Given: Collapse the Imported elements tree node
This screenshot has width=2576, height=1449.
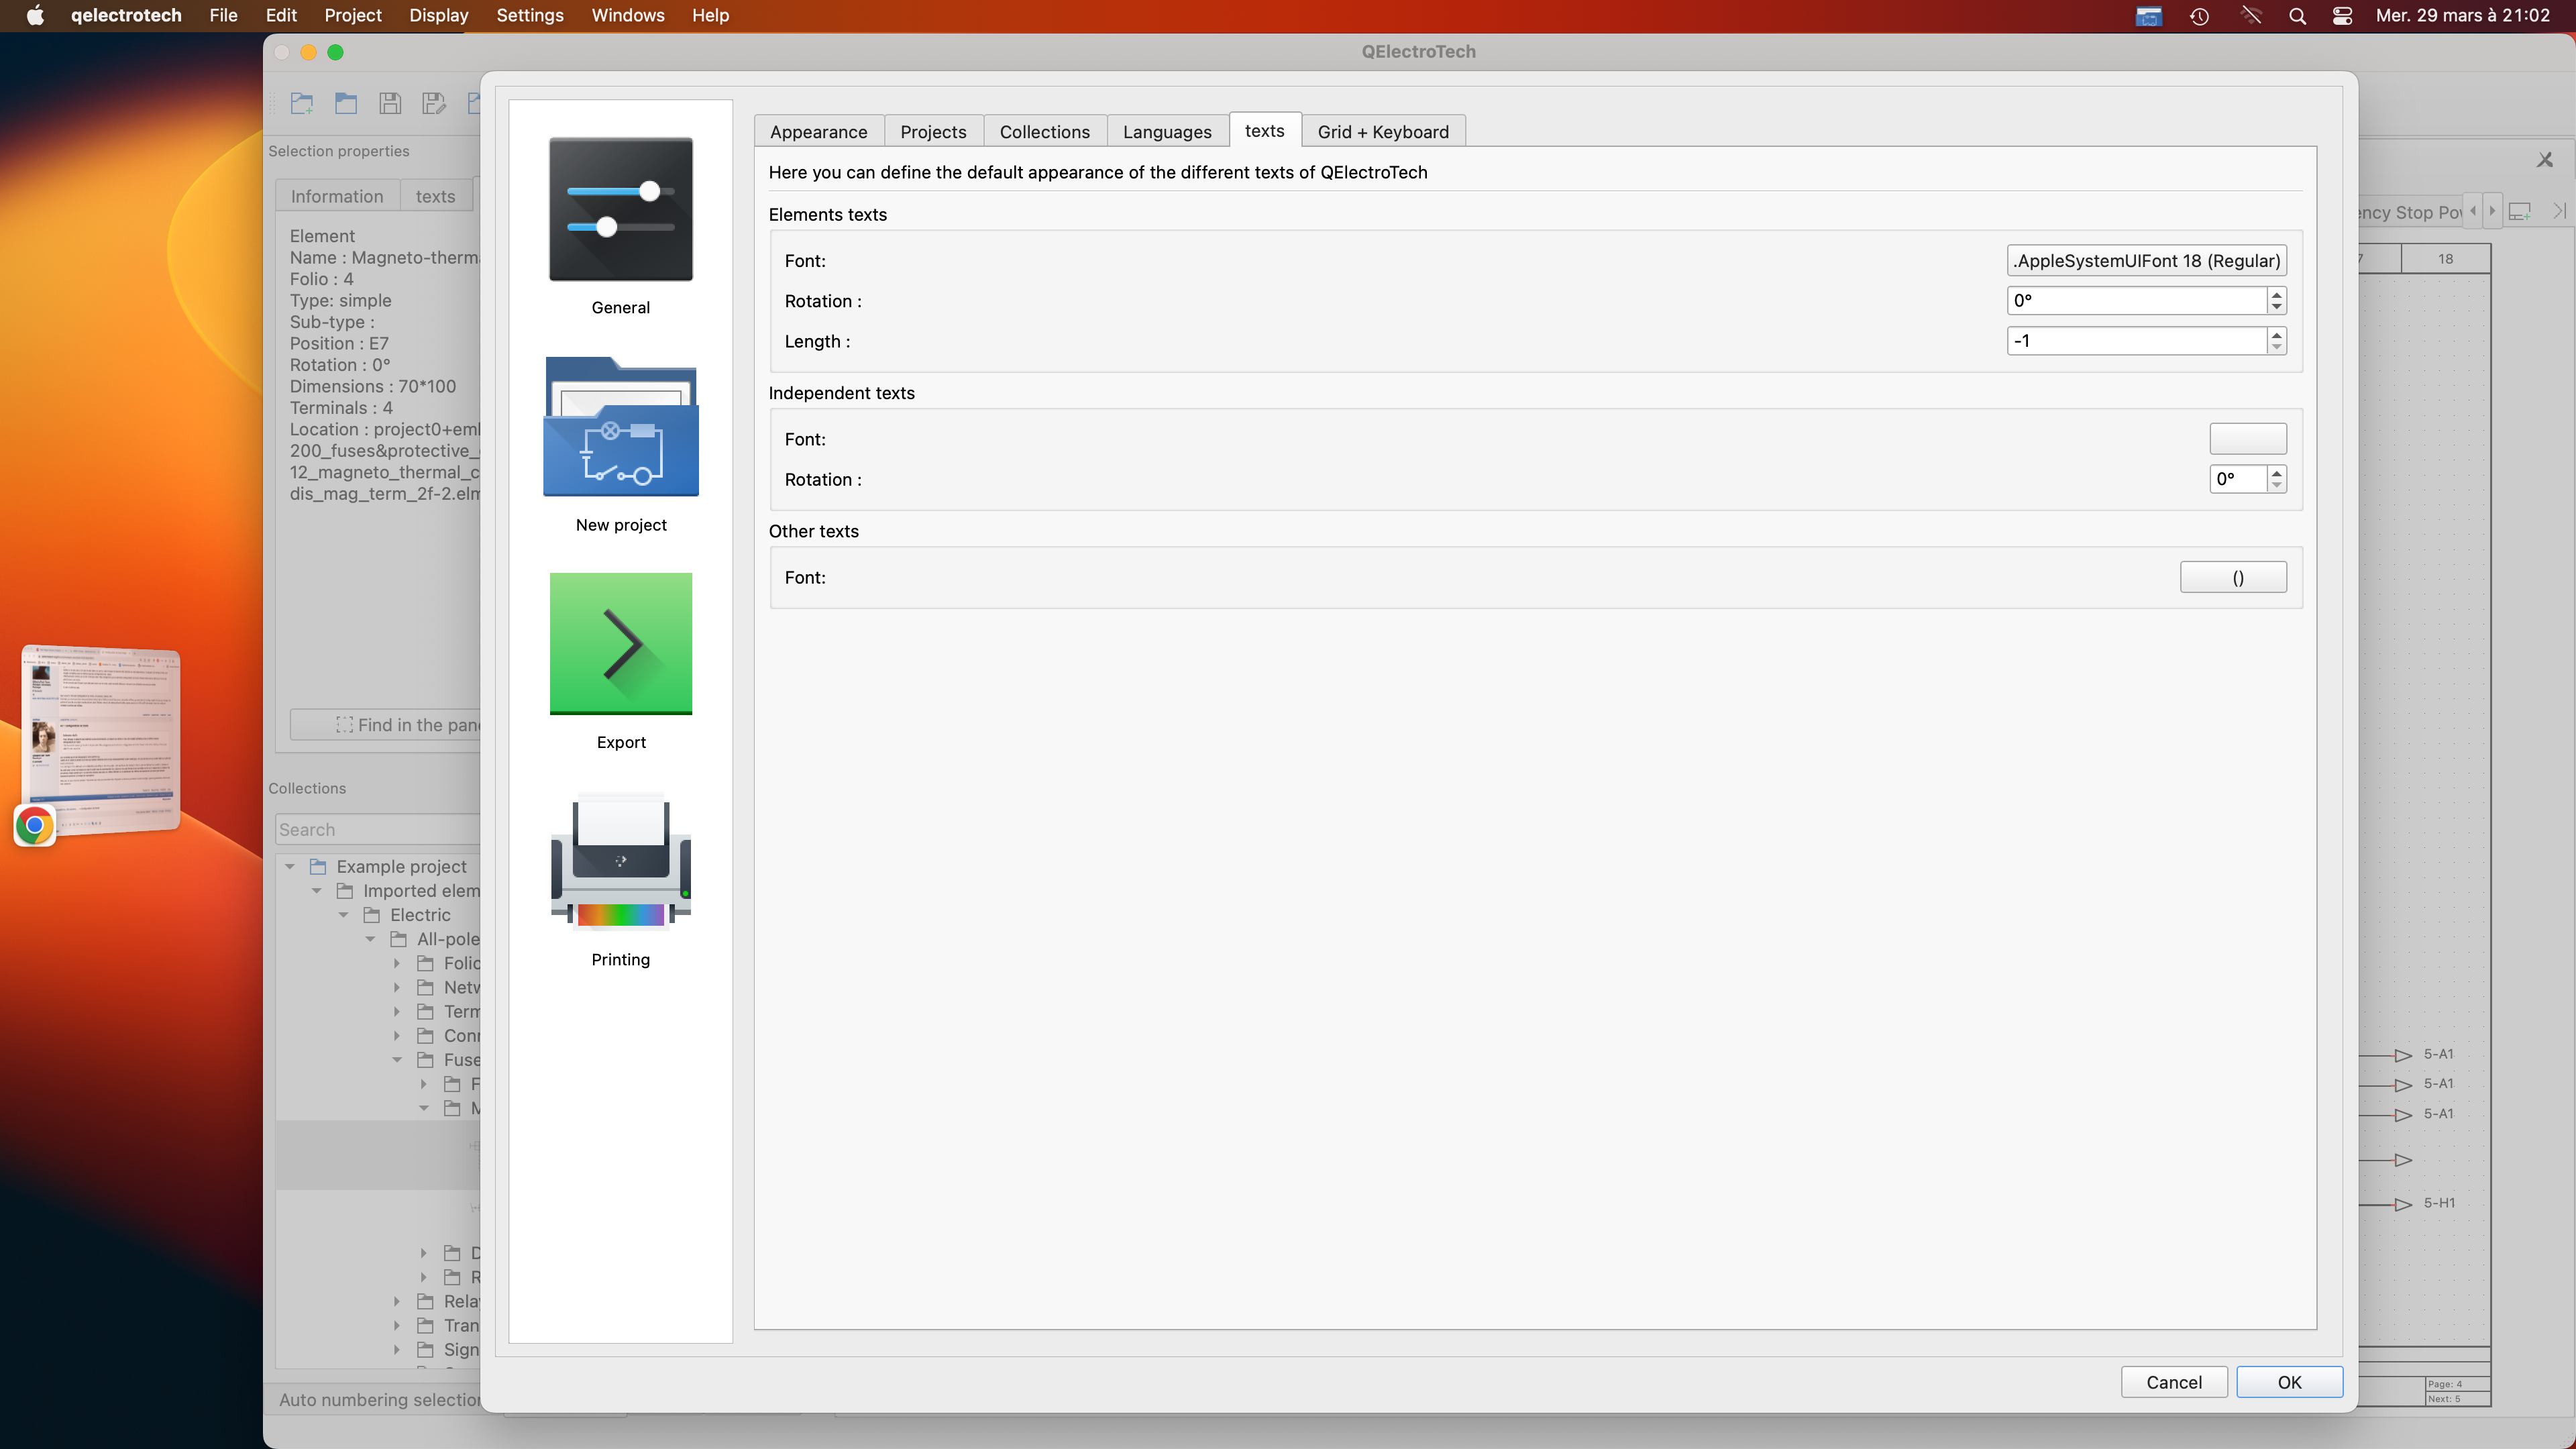Looking at the screenshot, I should [x=317, y=891].
